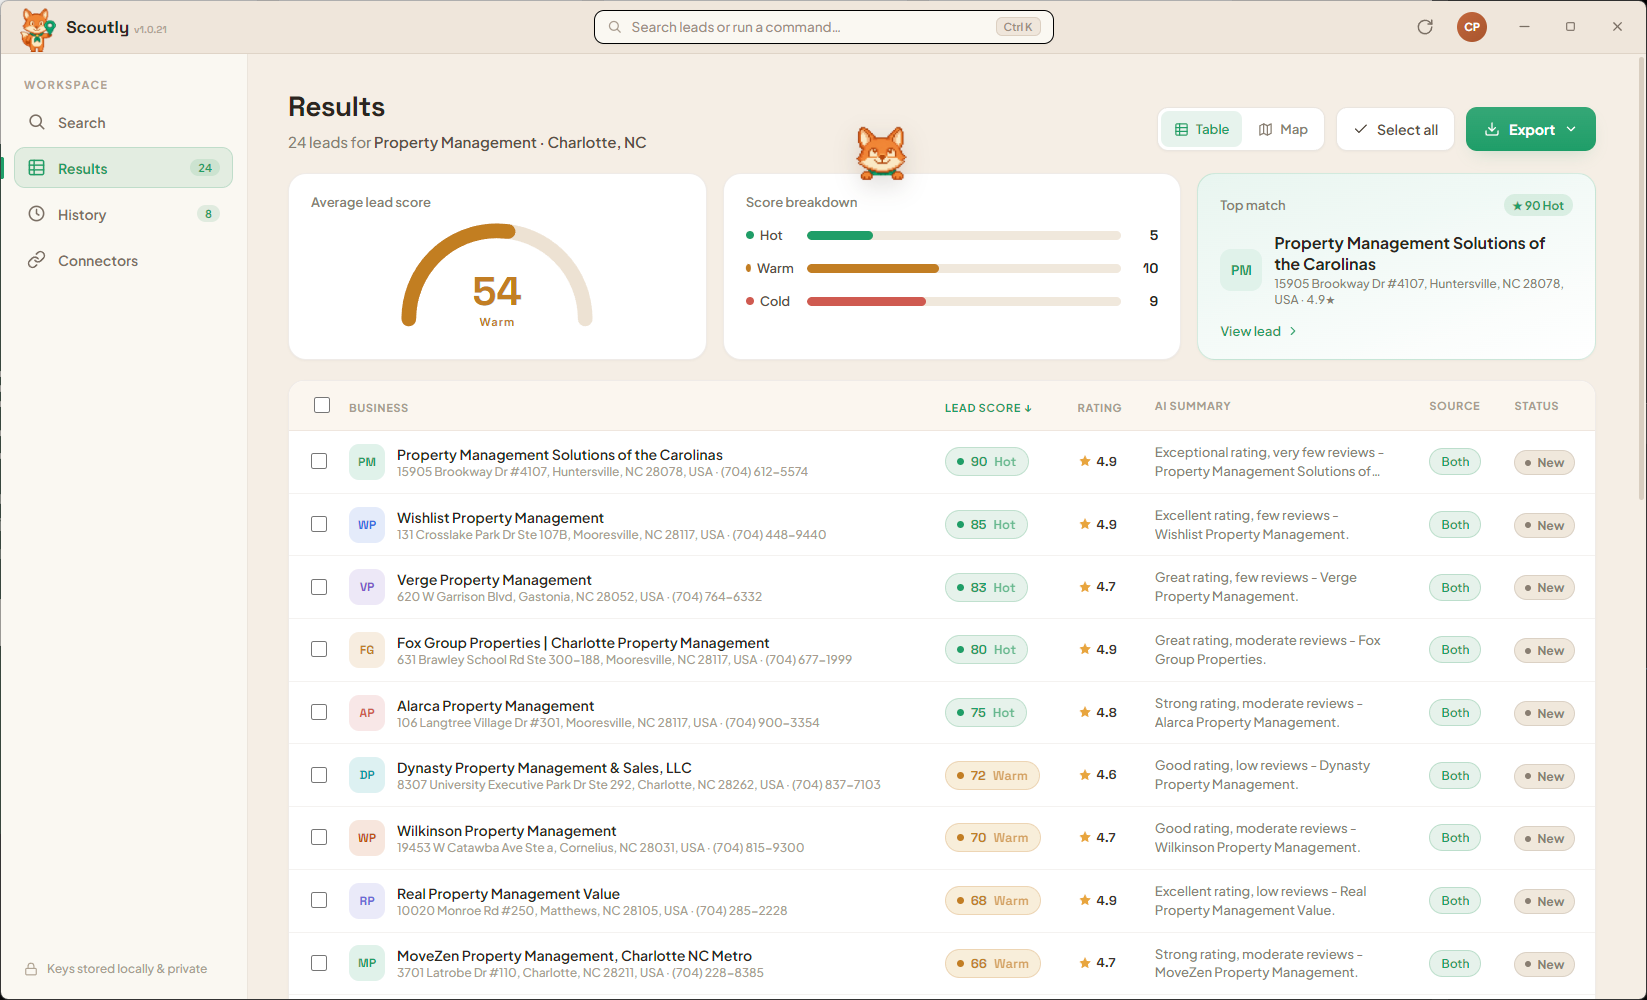Open Connectors in the workspace sidebar
Viewport: 1647px width, 1000px height.
[123, 260]
